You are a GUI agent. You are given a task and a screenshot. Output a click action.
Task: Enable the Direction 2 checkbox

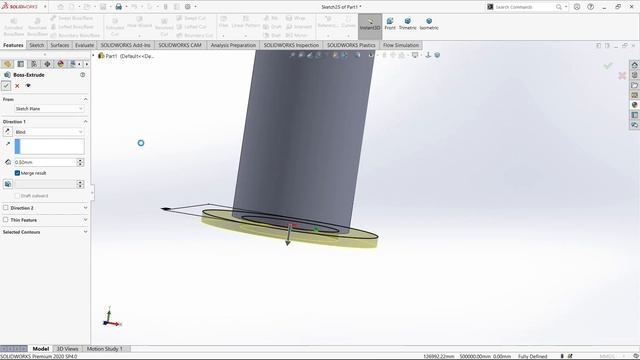click(x=6, y=208)
